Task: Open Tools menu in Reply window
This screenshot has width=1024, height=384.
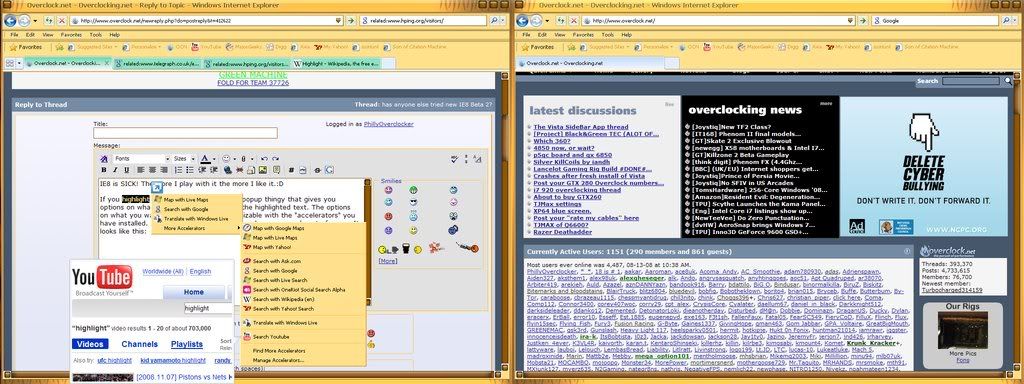Action: [x=95, y=35]
